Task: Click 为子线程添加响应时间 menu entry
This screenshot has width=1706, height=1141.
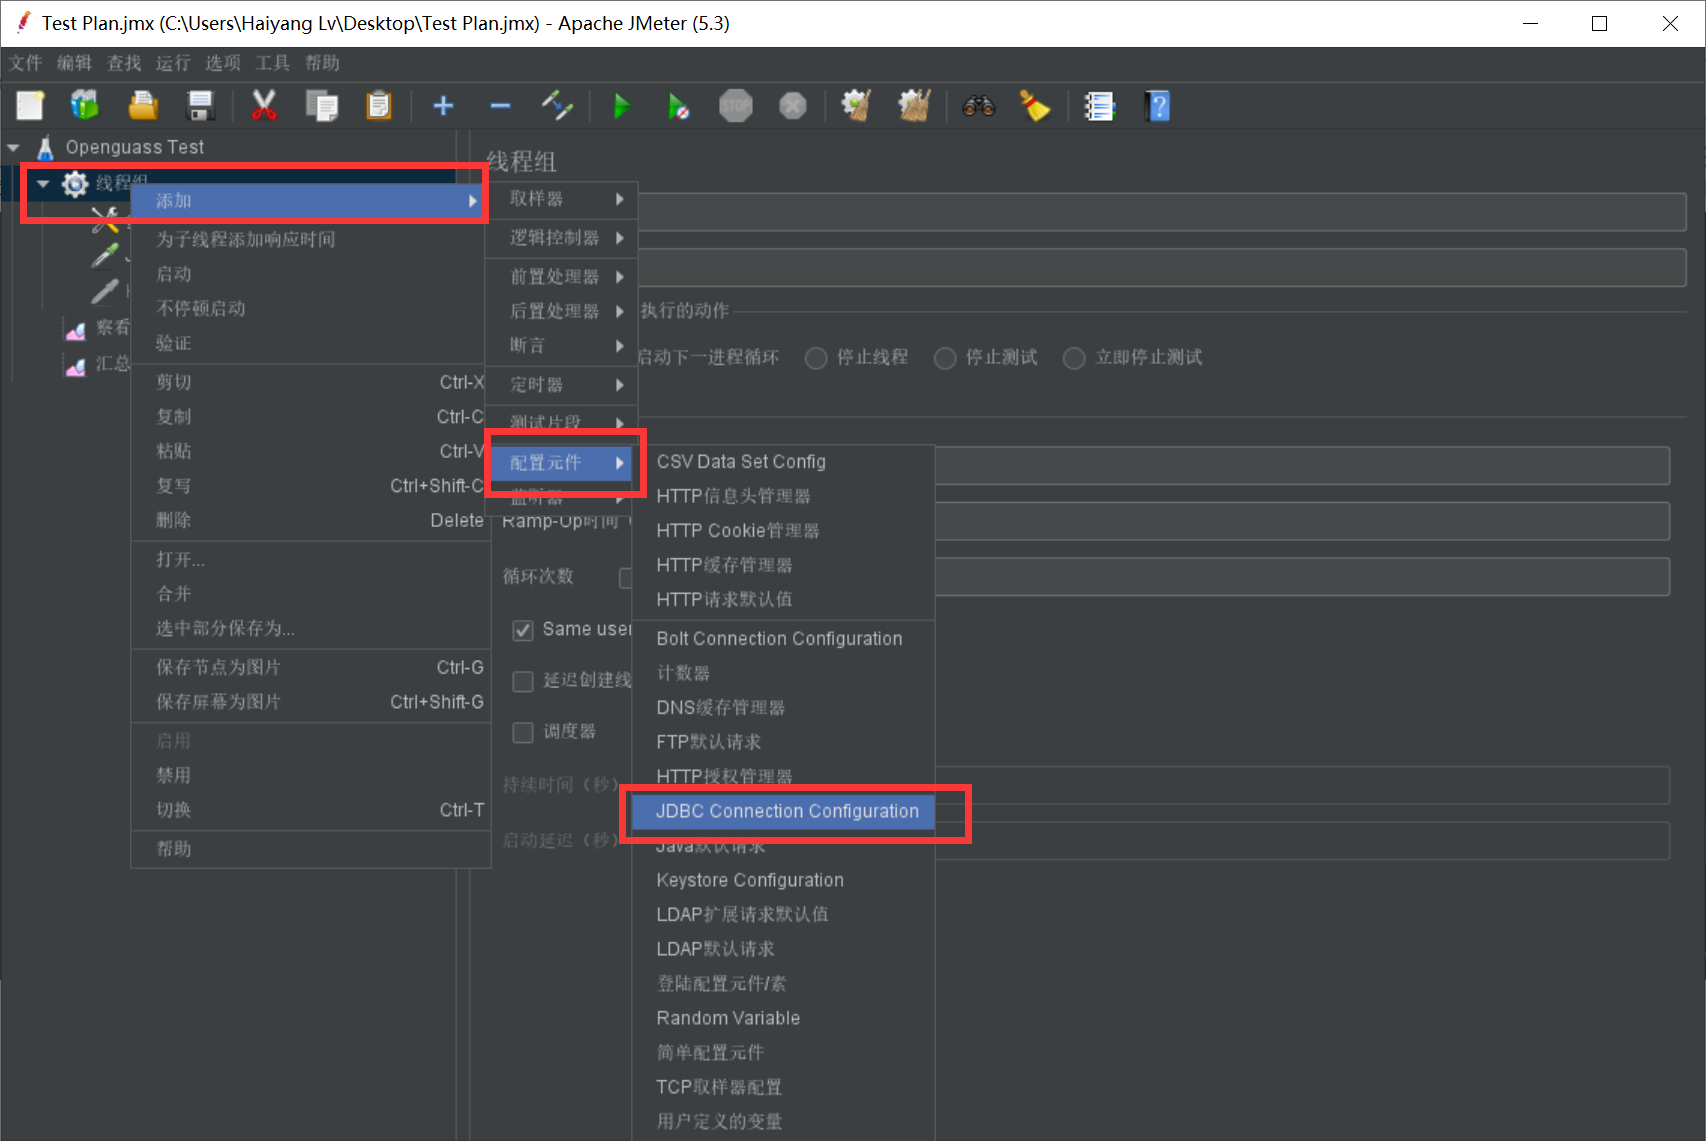Action: (309, 239)
